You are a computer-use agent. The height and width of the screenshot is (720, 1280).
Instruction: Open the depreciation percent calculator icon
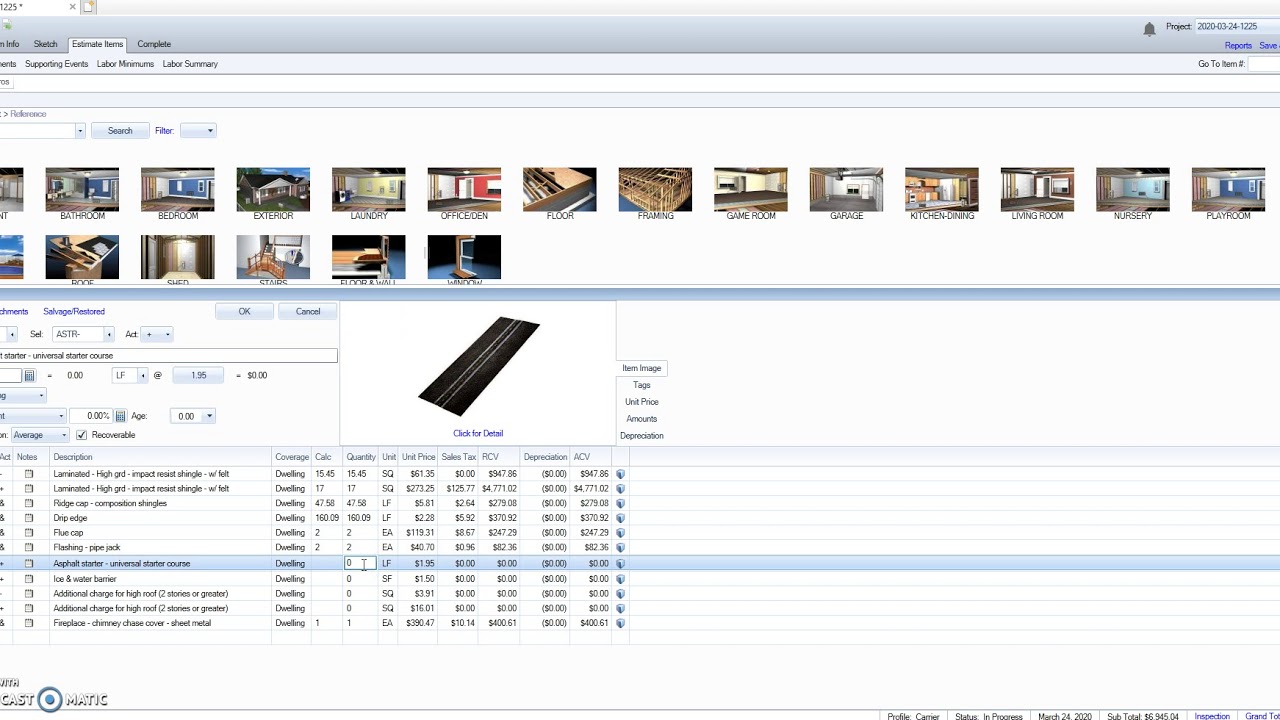point(120,416)
